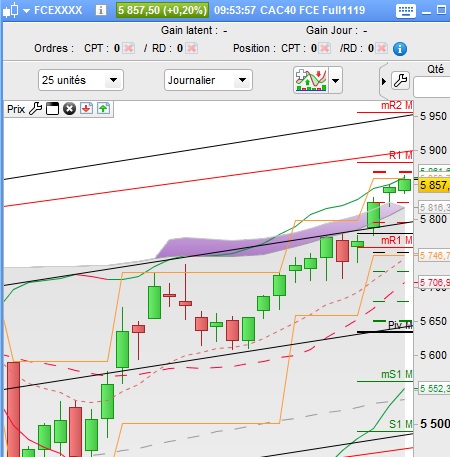The height and width of the screenshot is (457, 450).
Task: Open Prix panel wrench settings
Action: 35,109
